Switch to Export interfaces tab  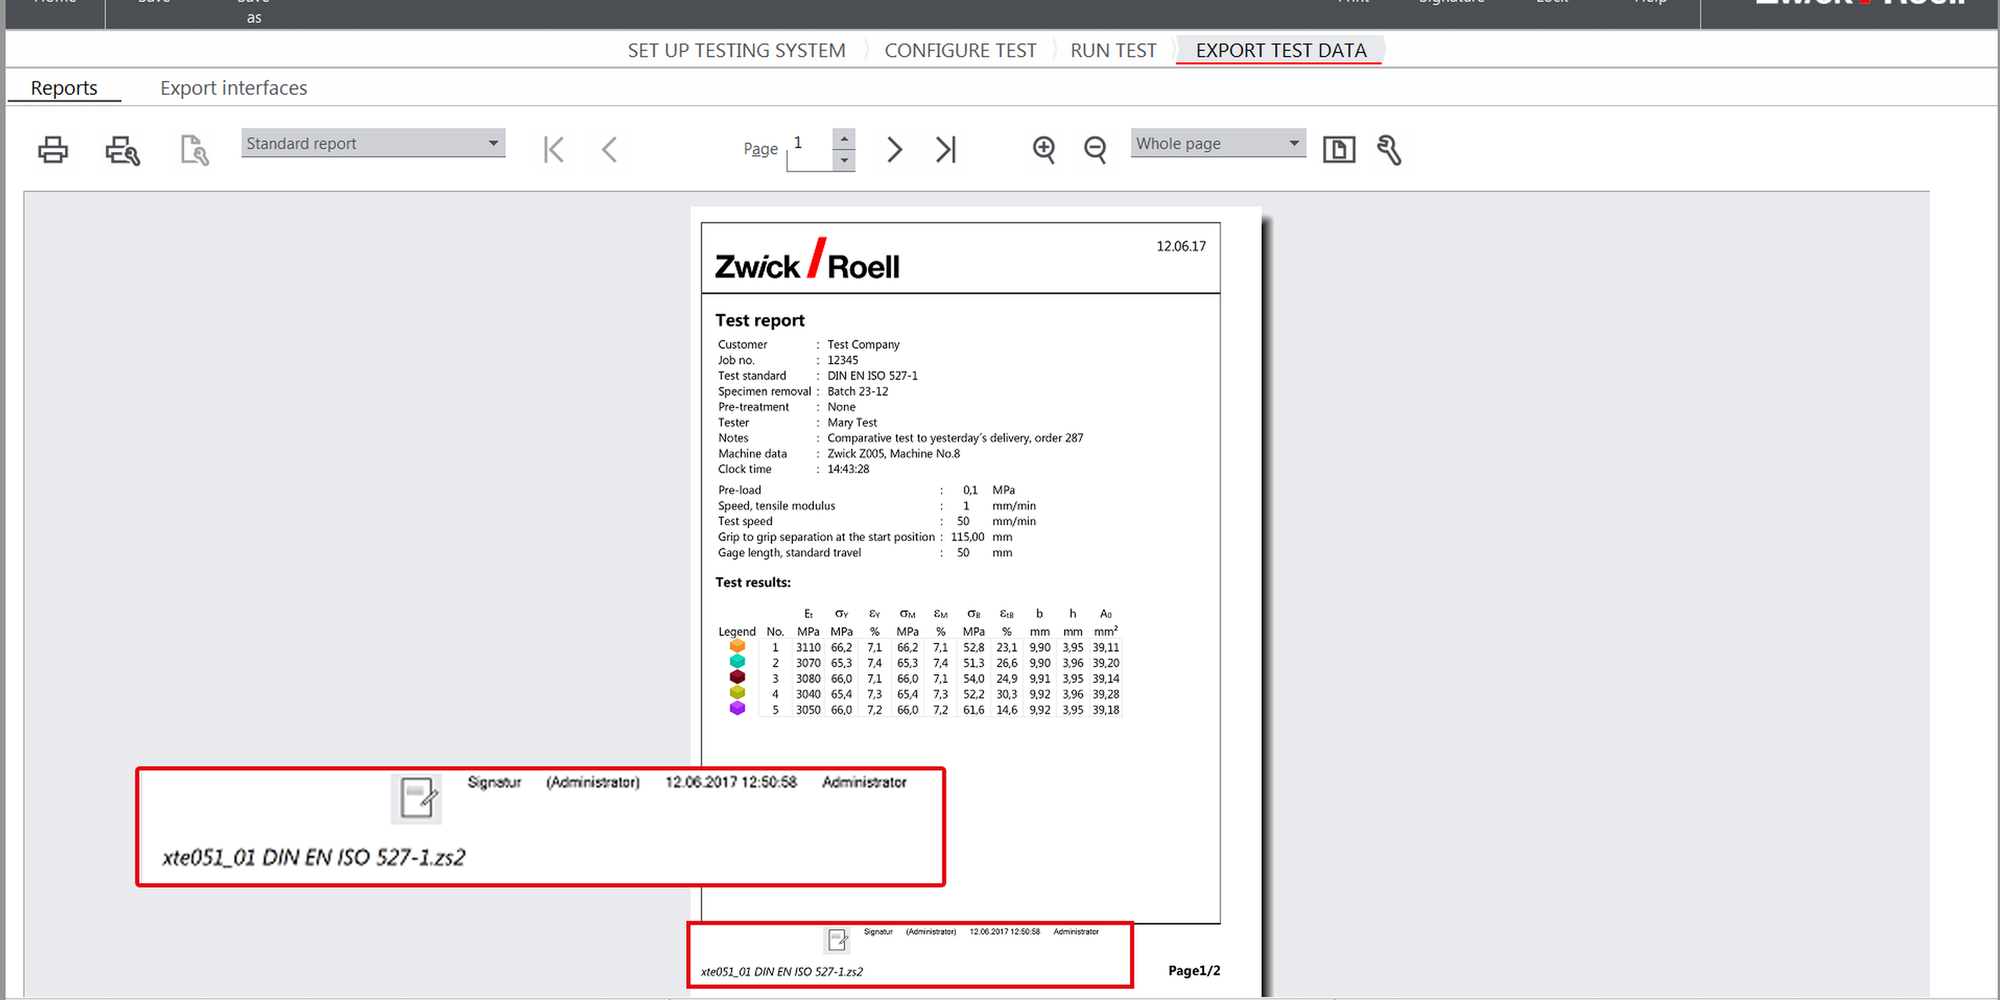(233, 88)
